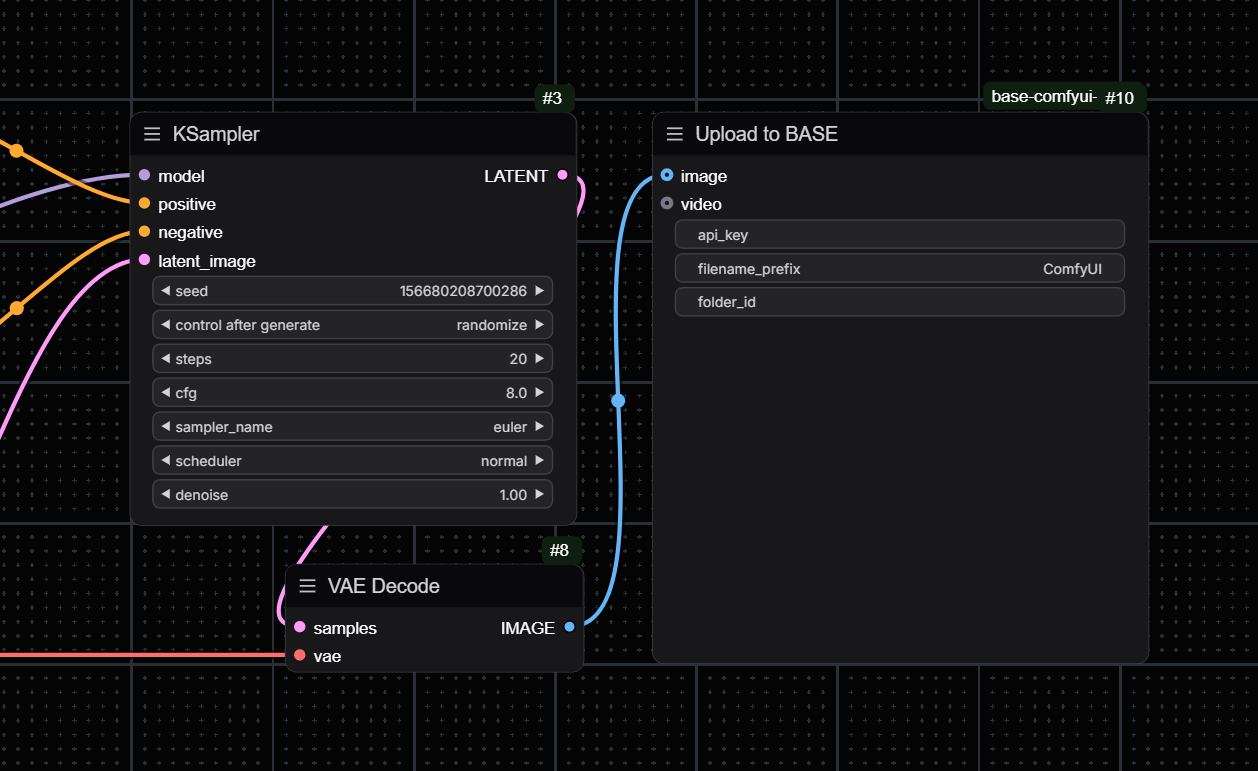Image resolution: width=1258 pixels, height=771 pixels.
Task: Click the image input socket on Upload to BASE
Action: pyautogui.click(x=666, y=175)
